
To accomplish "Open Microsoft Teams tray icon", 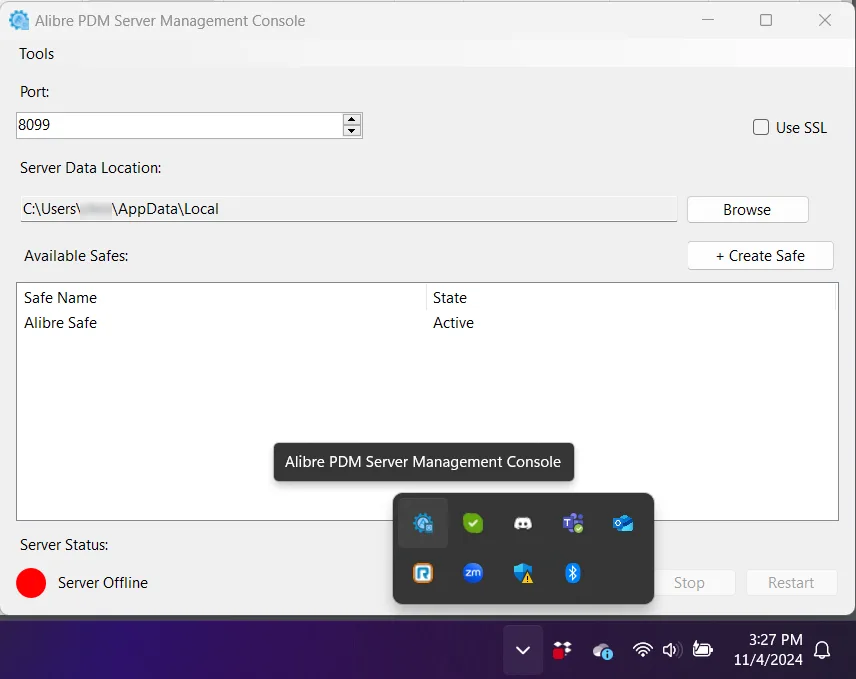I will coord(573,523).
